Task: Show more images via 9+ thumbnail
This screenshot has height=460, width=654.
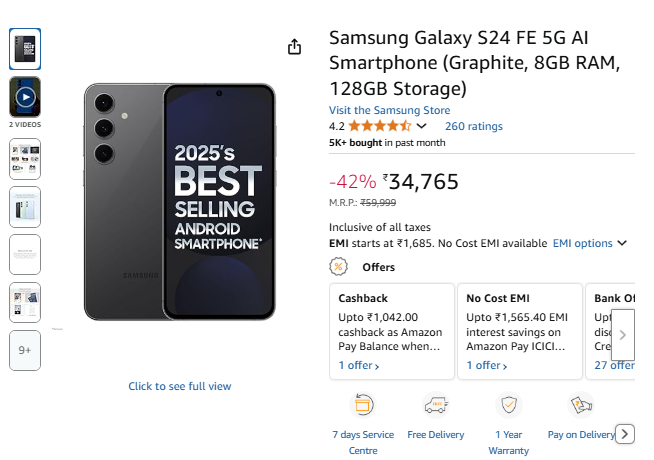Action: tap(25, 350)
